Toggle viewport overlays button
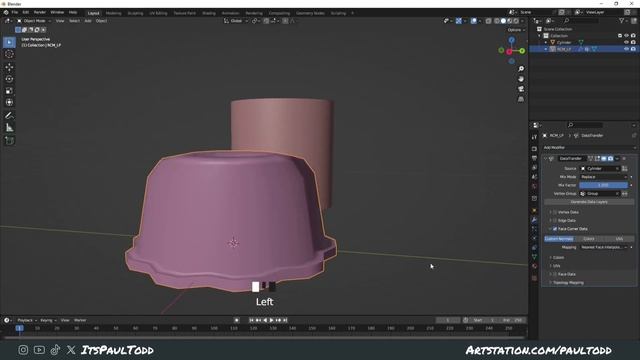Image resolution: width=640 pixels, height=360 pixels. 473,21
